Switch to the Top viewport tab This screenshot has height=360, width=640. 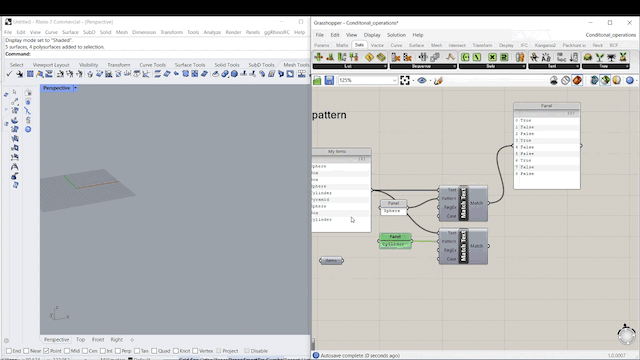click(x=80, y=340)
